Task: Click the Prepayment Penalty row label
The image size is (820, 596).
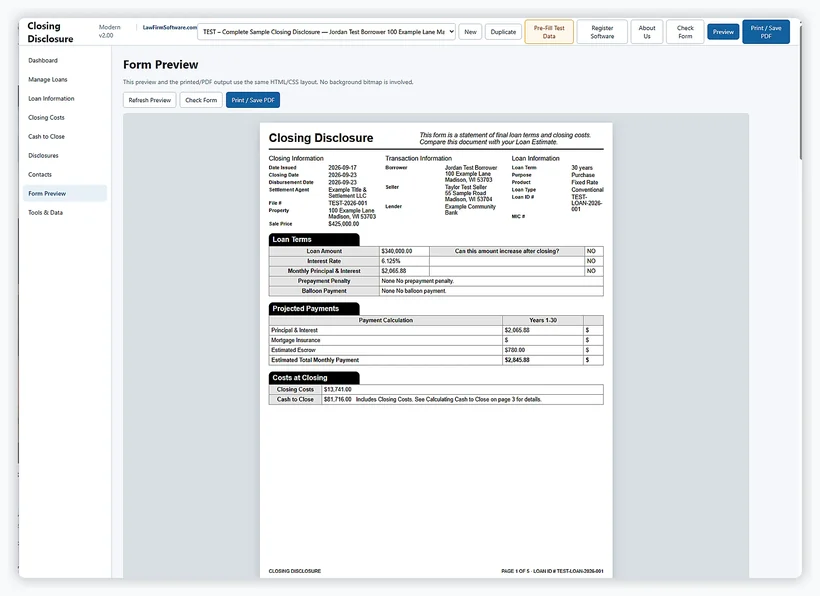Action: pyautogui.click(x=324, y=281)
